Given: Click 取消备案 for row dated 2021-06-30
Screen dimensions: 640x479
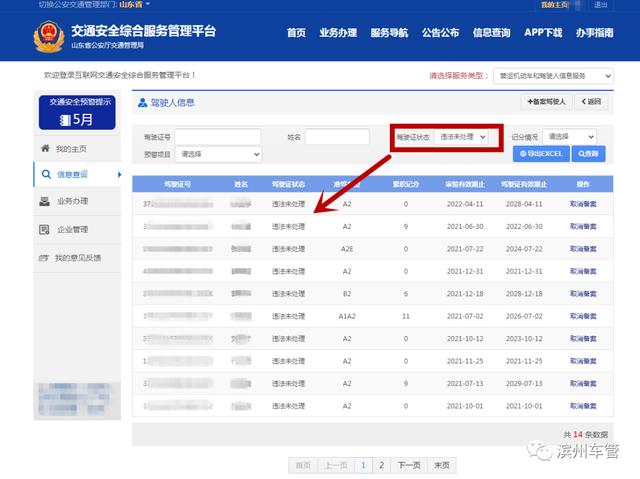Looking at the screenshot, I should pyautogui.click(x=583, y=226).
